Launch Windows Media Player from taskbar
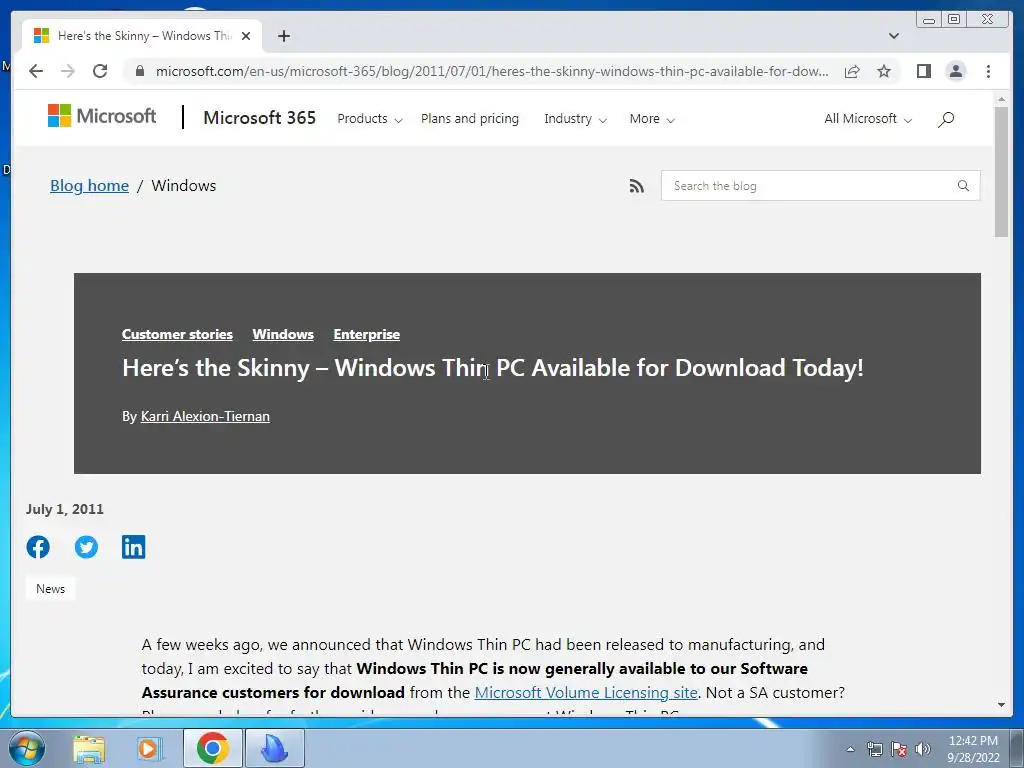Viewport: 1024px width, 768px height. 149,749
